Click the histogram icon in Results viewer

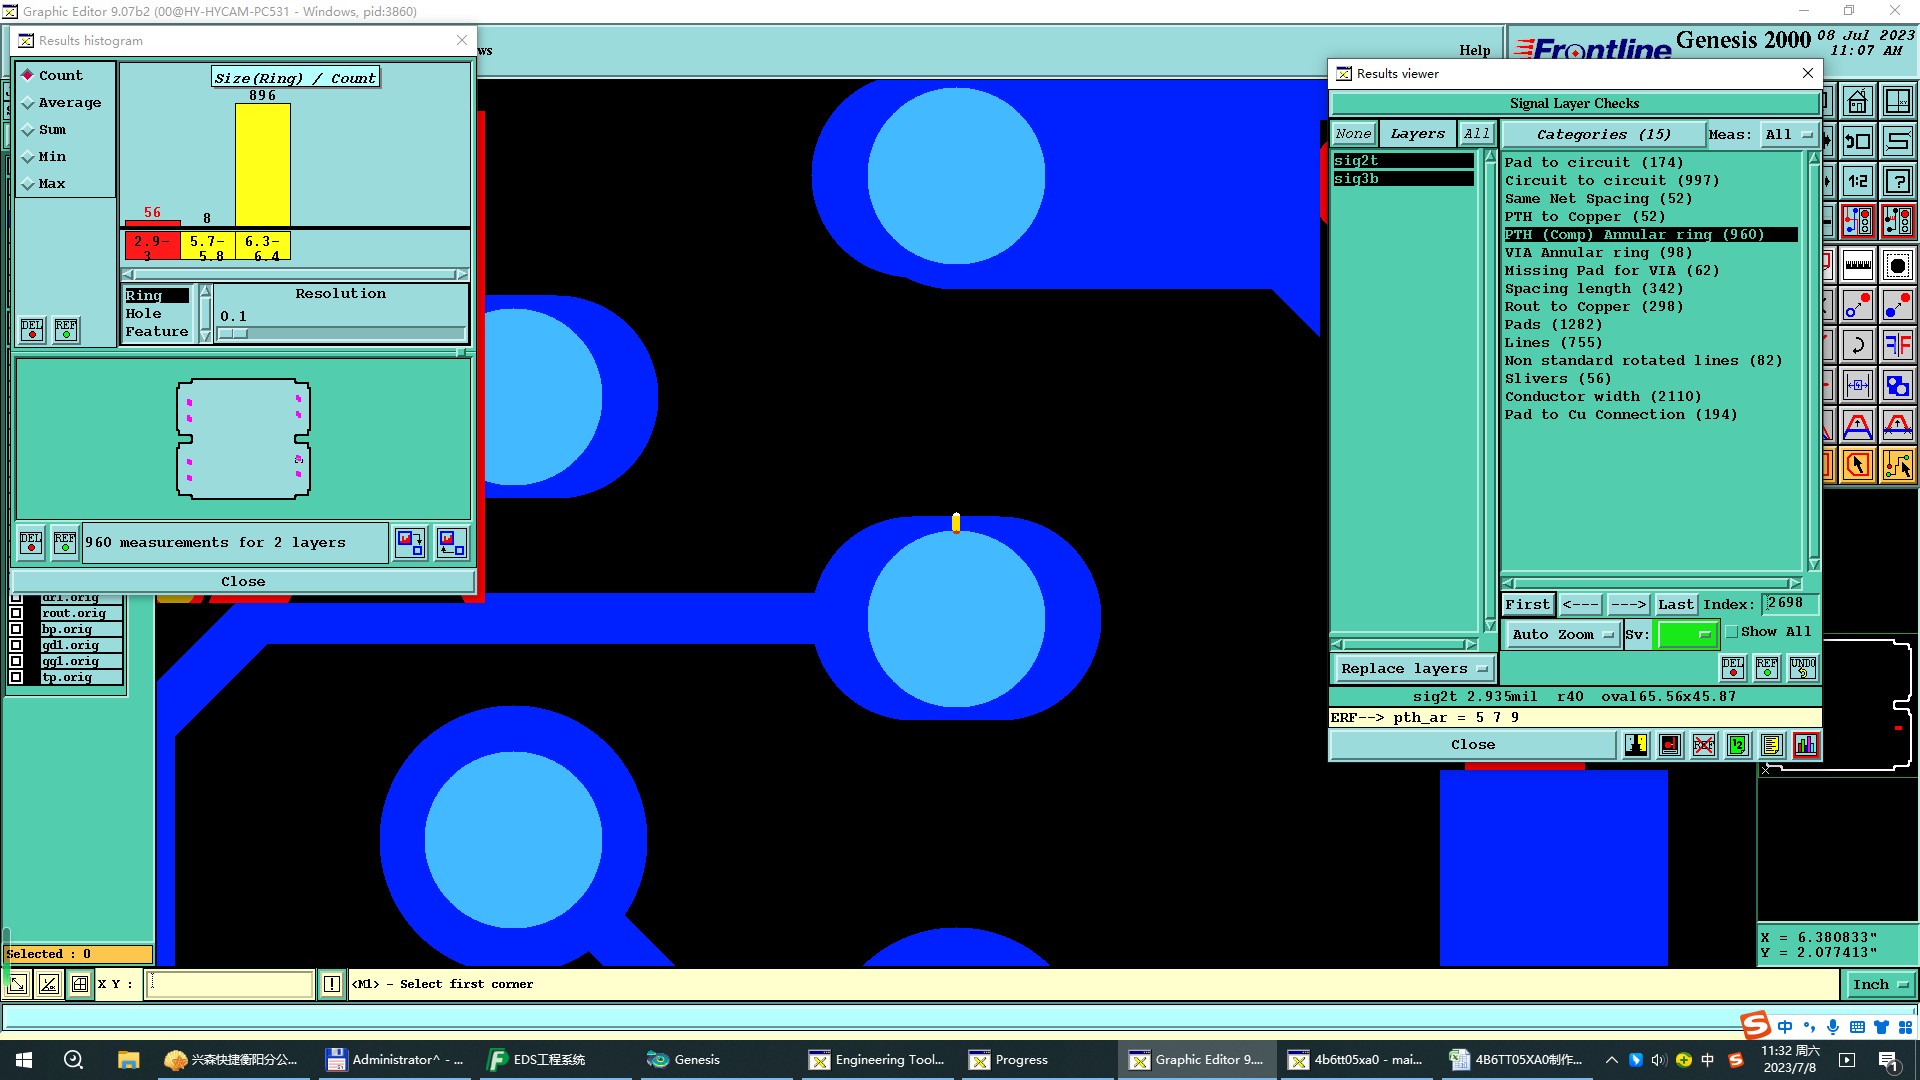[x=1806, y=745]
